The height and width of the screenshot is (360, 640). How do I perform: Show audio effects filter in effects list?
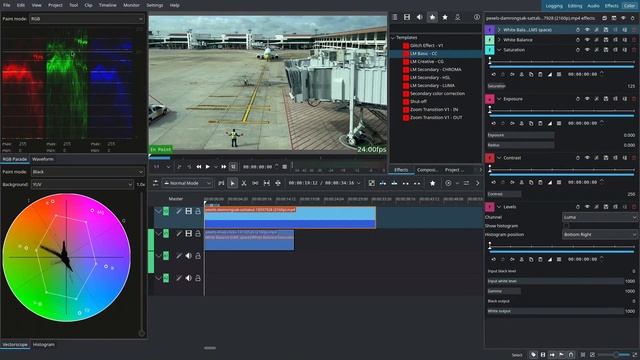tap(420, 17)
